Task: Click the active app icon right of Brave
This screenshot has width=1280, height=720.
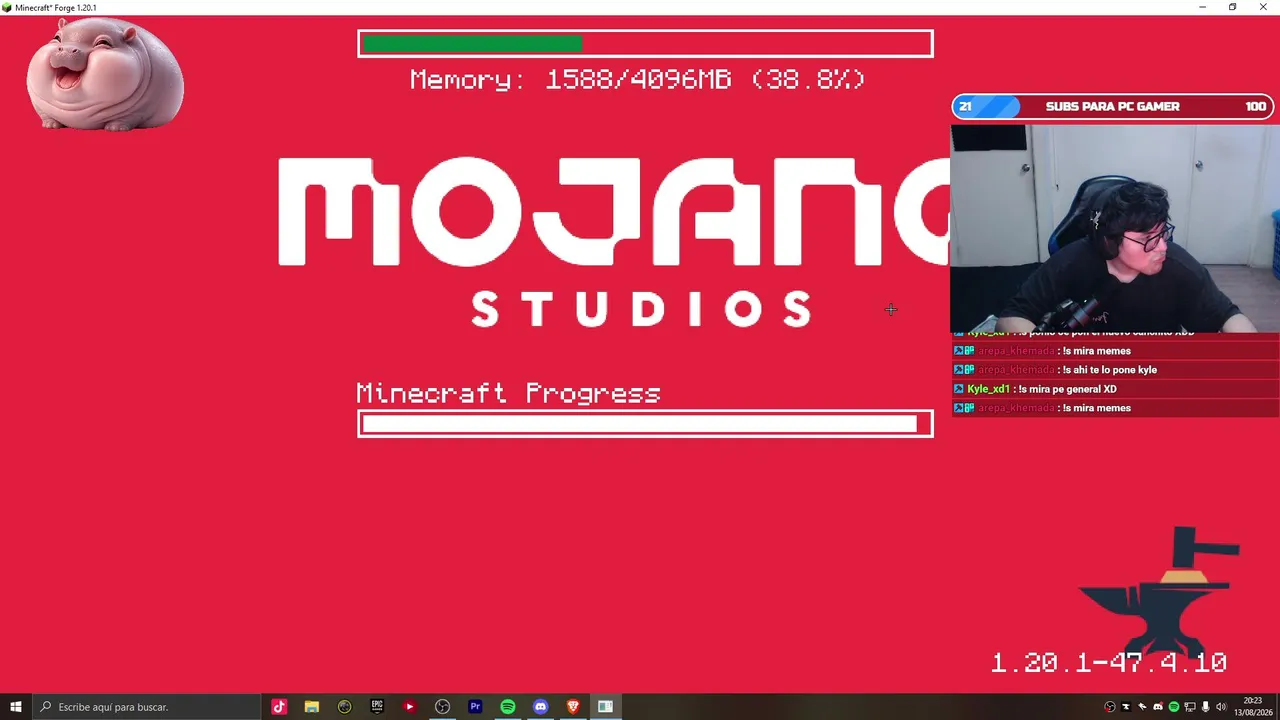Action: coord(605,707)
